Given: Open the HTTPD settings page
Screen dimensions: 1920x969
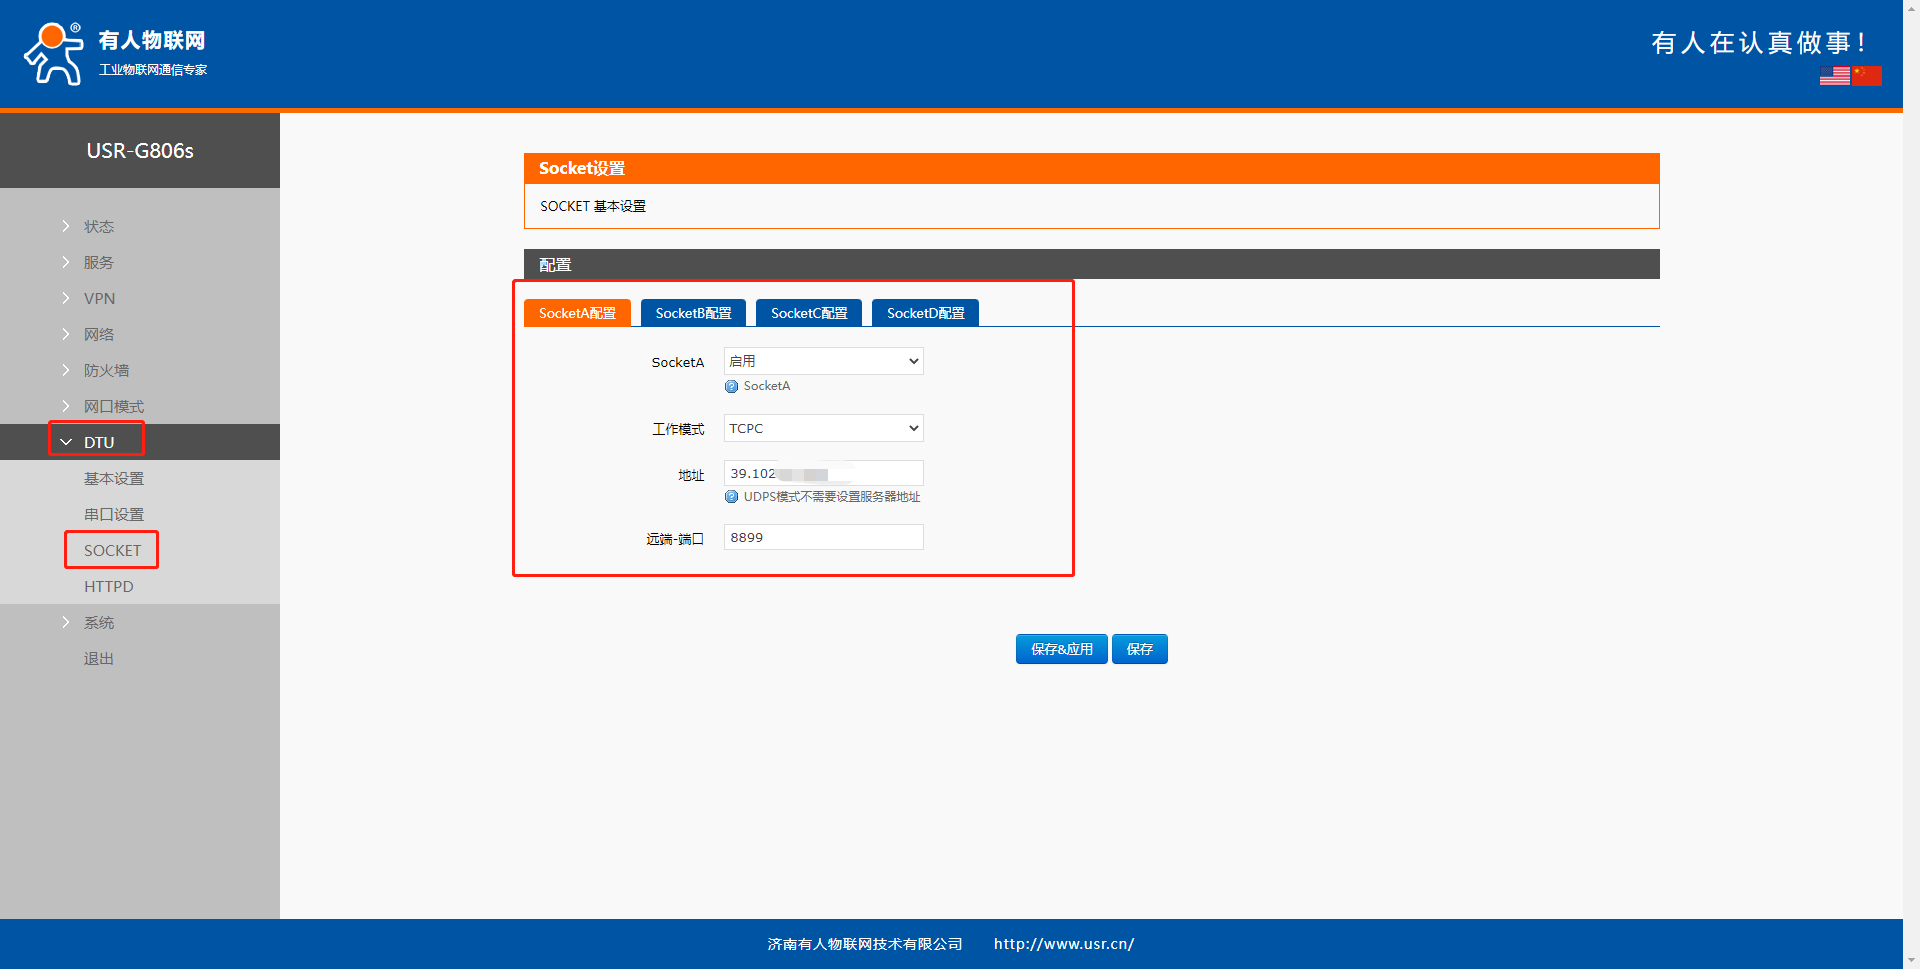Looking at the screenshot, I should [108, 586].
